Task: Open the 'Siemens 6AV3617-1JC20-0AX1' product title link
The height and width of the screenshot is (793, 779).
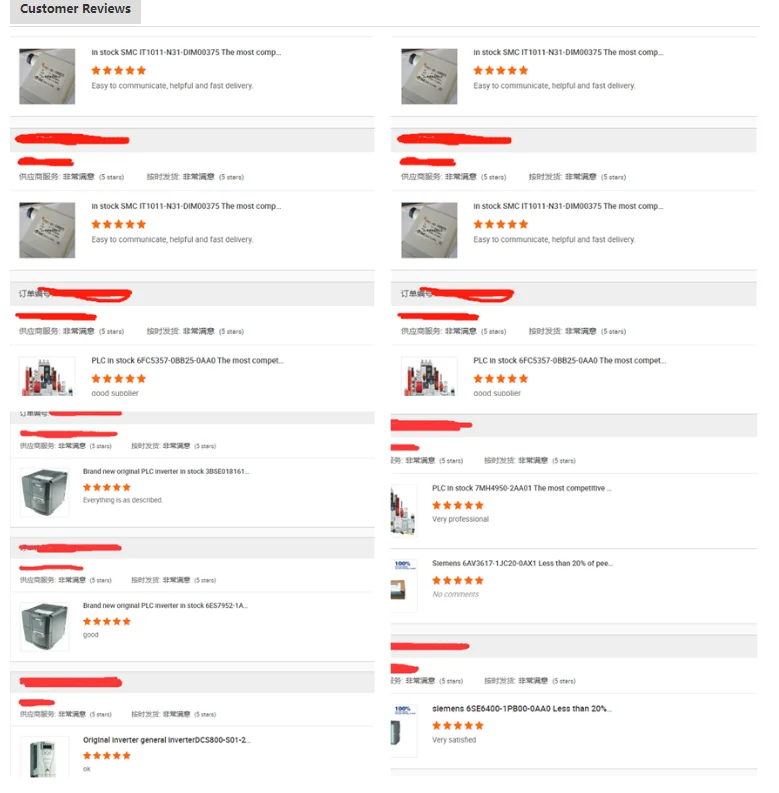Action: point(522,563)
